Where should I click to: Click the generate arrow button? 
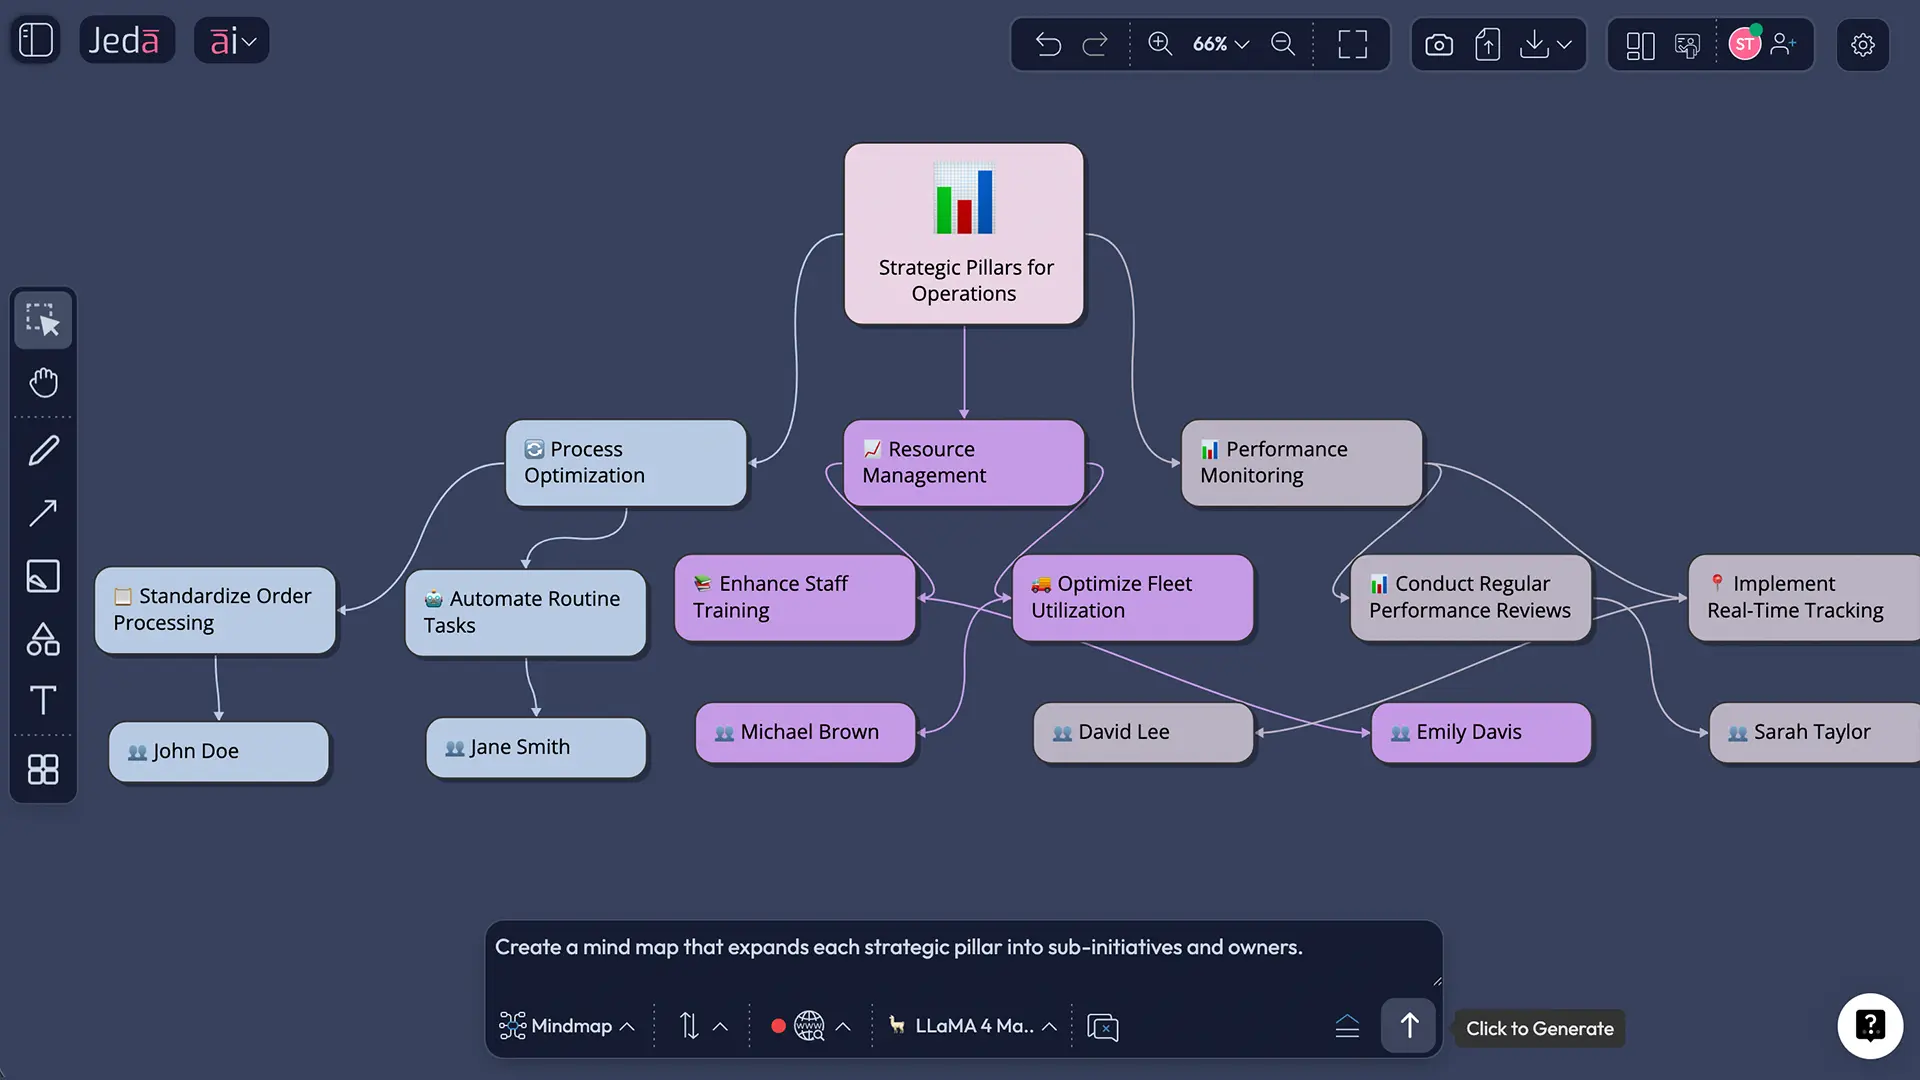[1408, 1025]
